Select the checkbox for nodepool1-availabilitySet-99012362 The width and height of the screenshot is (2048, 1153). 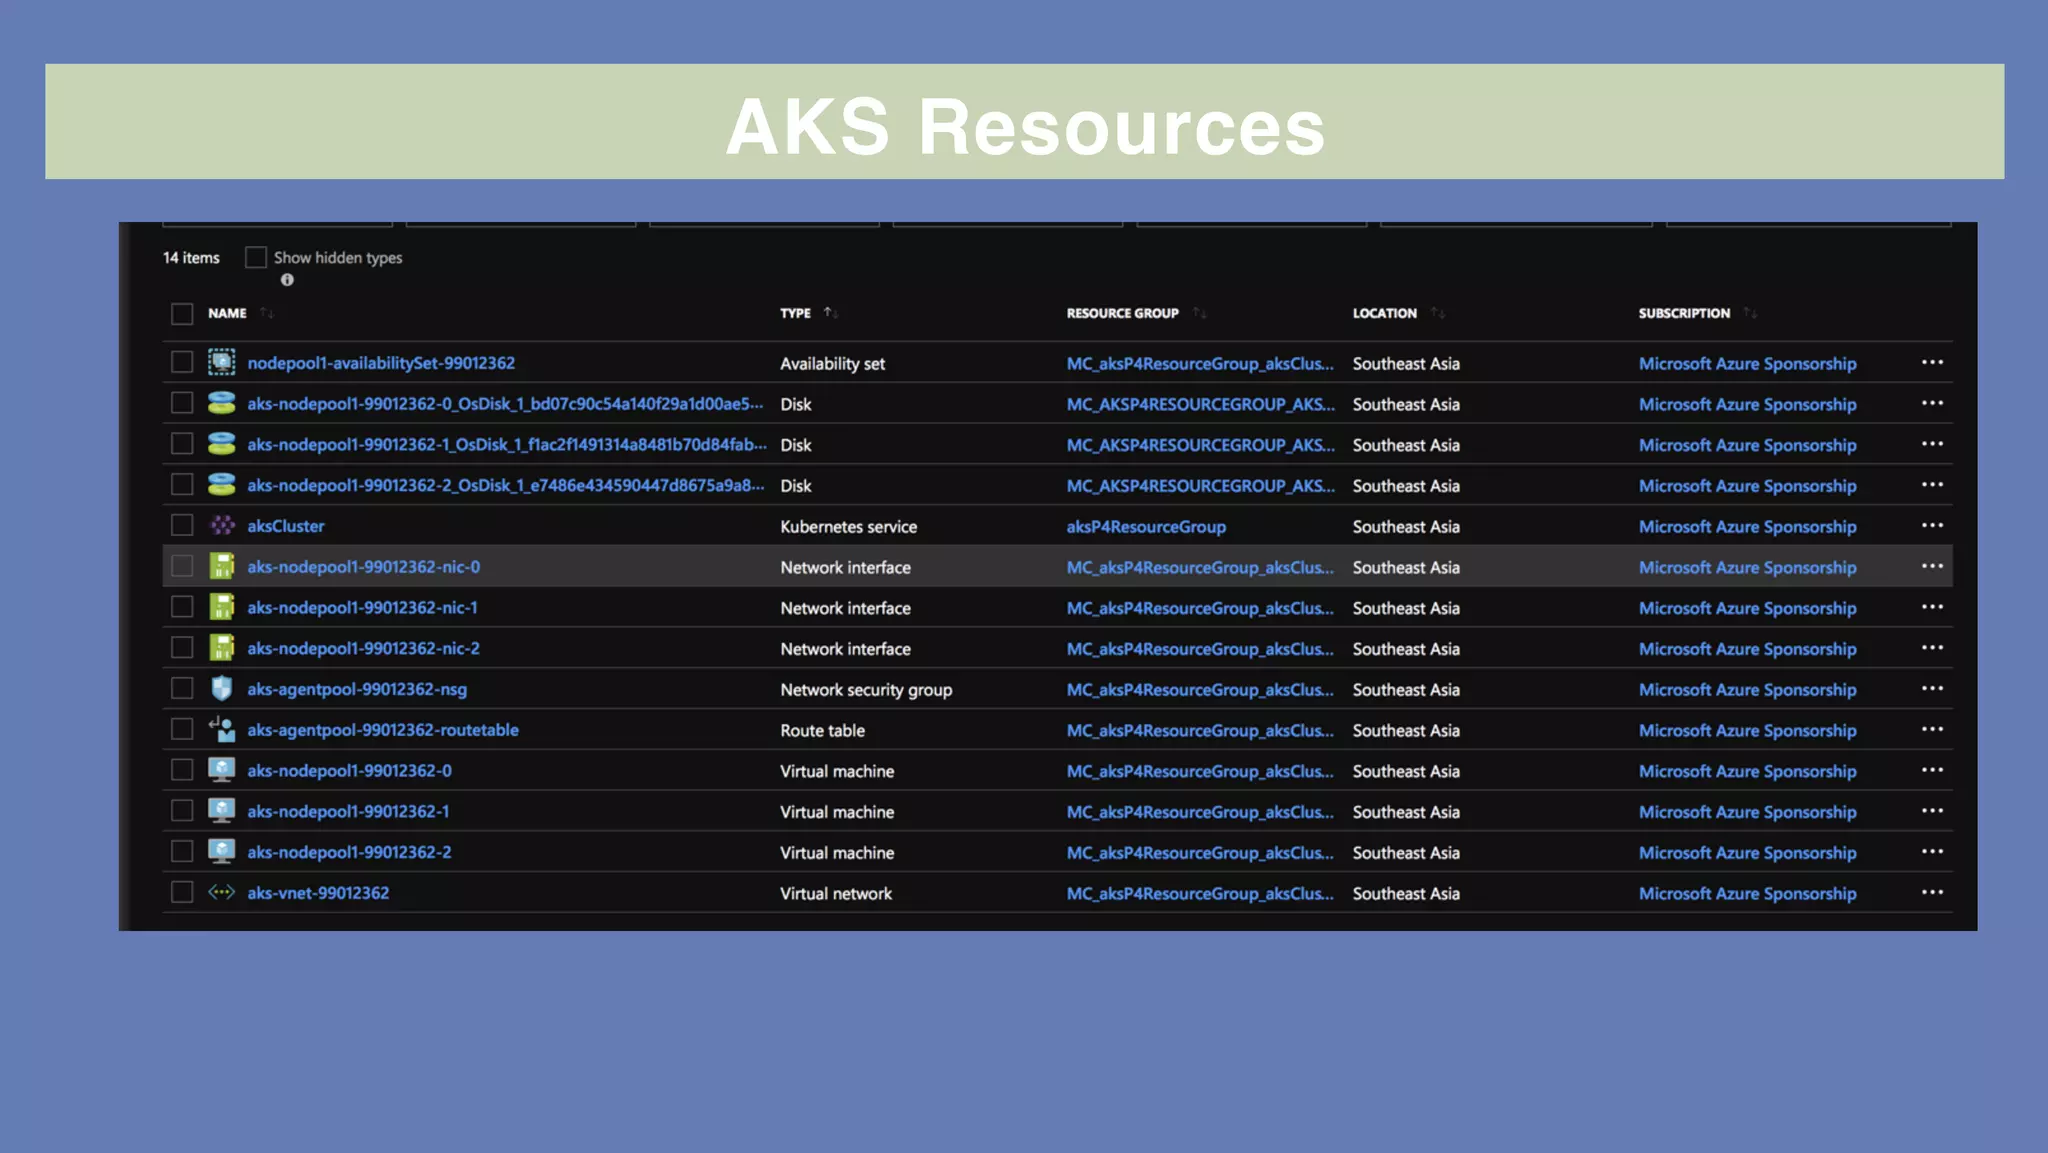click(182, 362)
